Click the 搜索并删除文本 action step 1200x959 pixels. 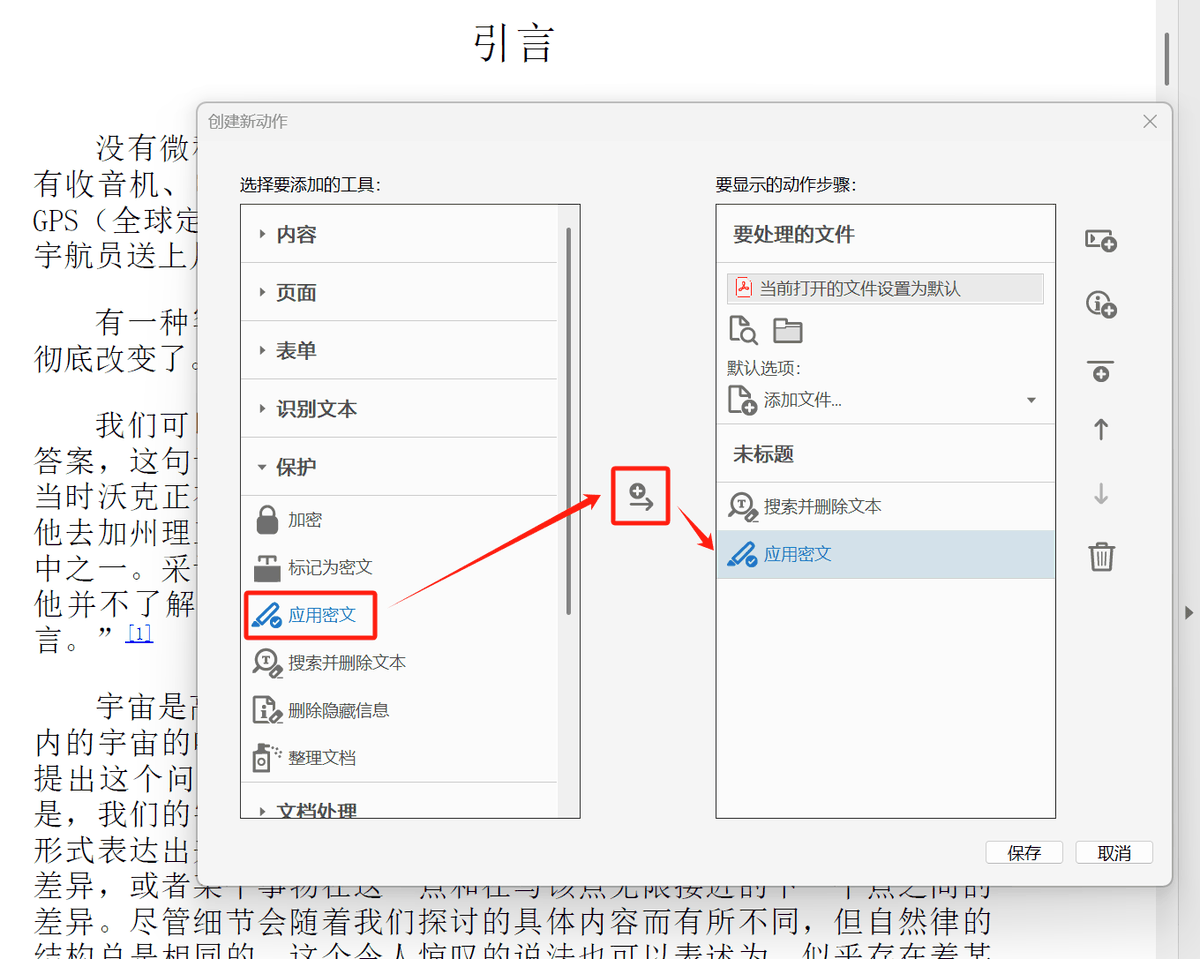[885, 506]
